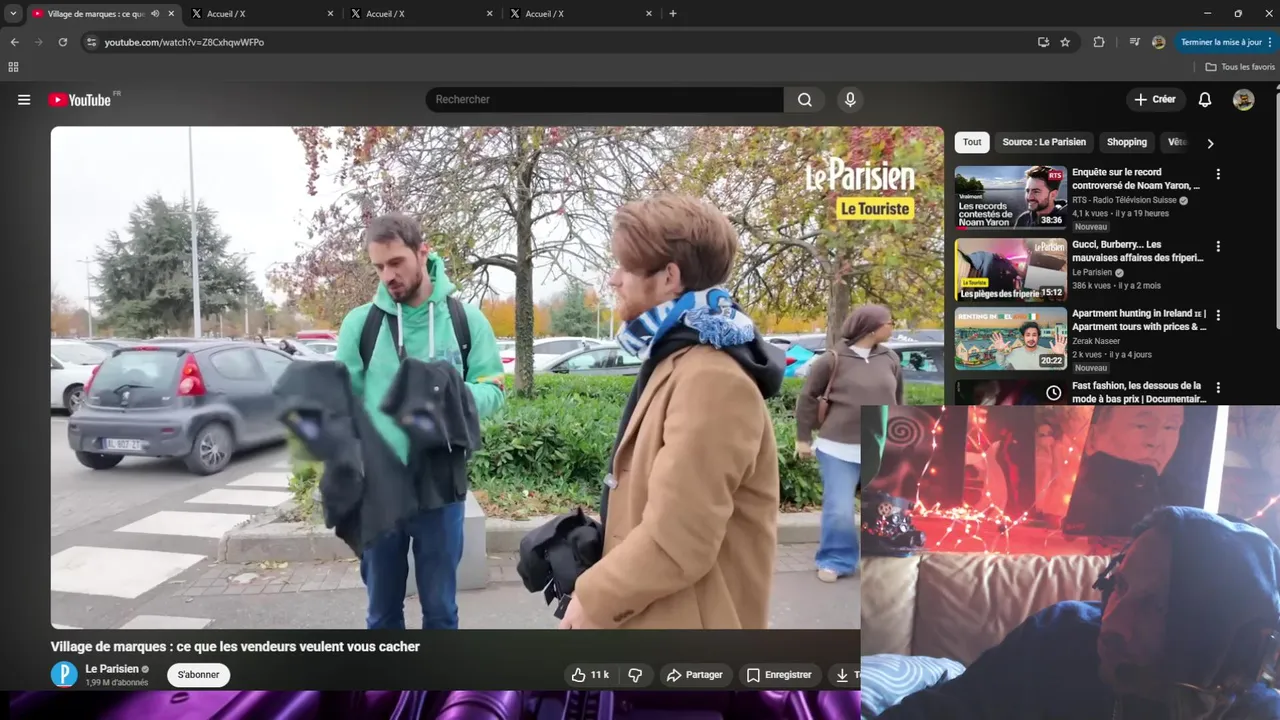Open the Gucci, Burberry friperies video thumbnail
Screen dimensions: 1280x720
coord(1010,269)
